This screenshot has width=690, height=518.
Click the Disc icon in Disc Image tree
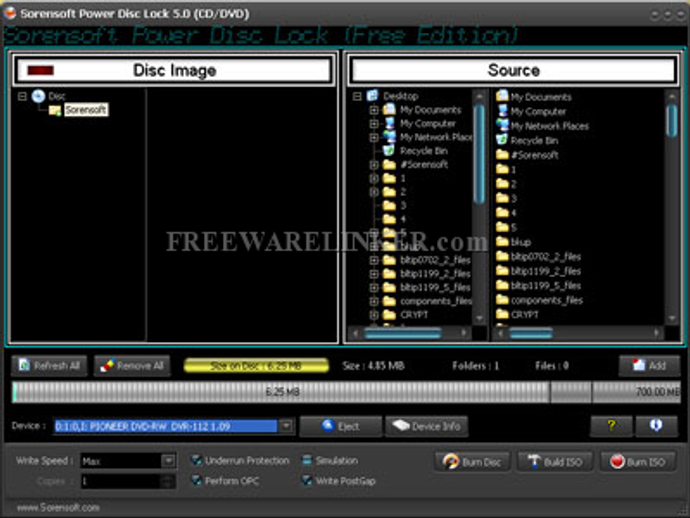(x=39, y=96)
